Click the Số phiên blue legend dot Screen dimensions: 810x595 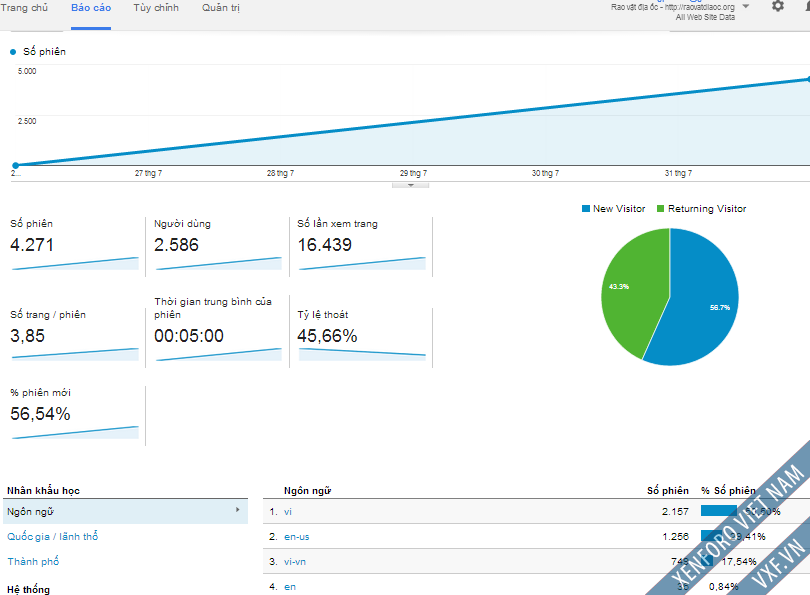point(13,52)
